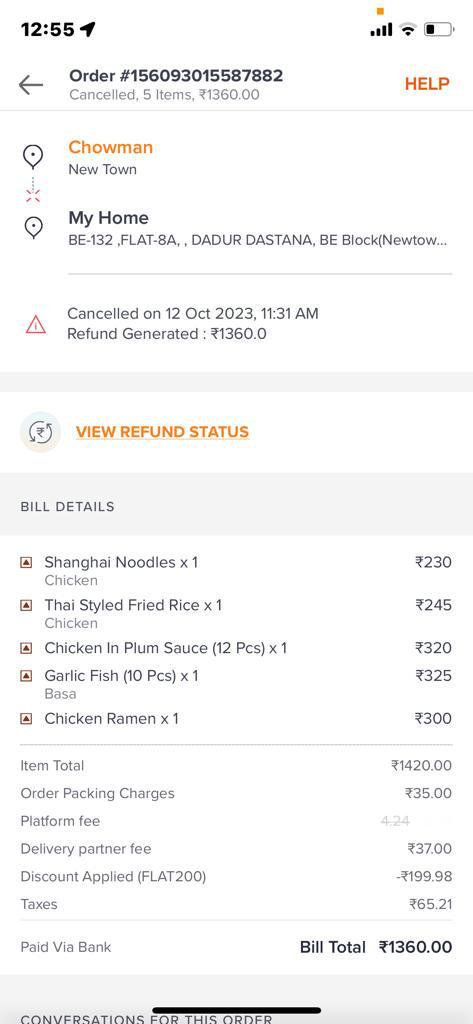This screenshot has width=473, height=1024.
Task: Tap the battery icon in status bar
Action: point(439,29)
